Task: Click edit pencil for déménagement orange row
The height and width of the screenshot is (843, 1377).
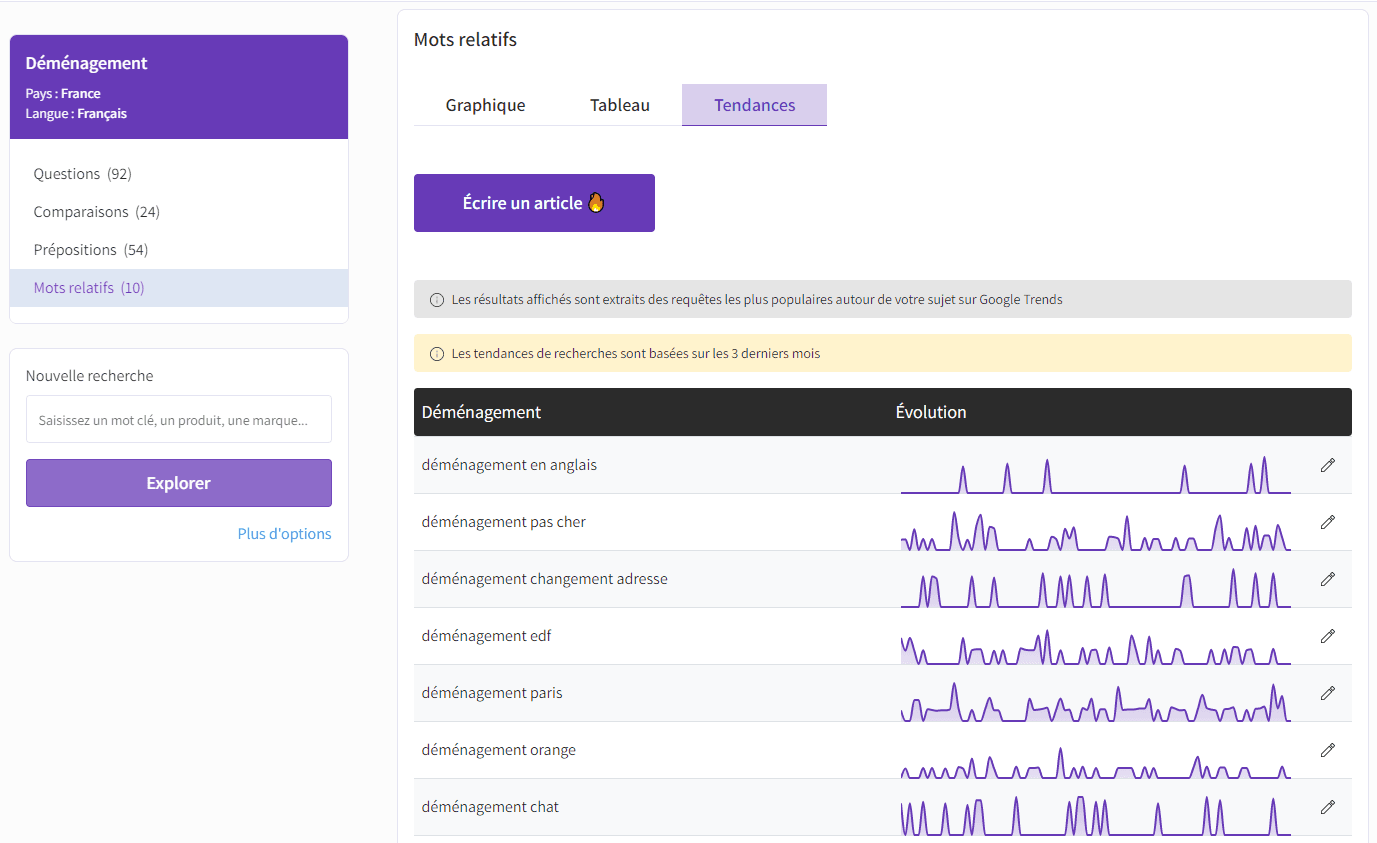Action: pos(1327,750)
